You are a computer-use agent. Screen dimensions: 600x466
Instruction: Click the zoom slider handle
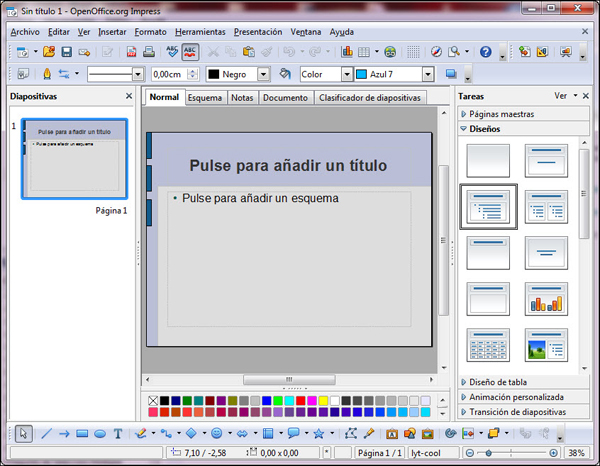pos(488,453)
